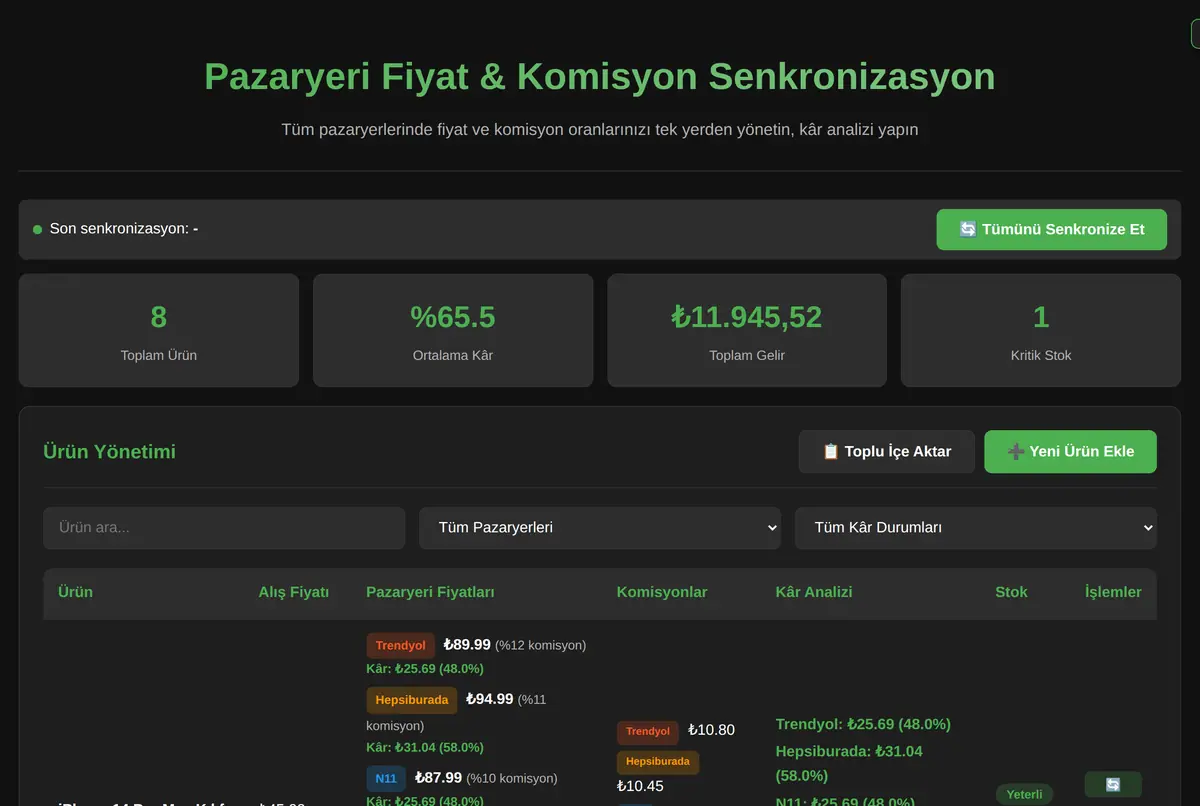The width and height of the screenshot is (1200, 806).
Task: Click the Alış Fiyatı column header
Action: pyautogui.click(x=294, y=592)
